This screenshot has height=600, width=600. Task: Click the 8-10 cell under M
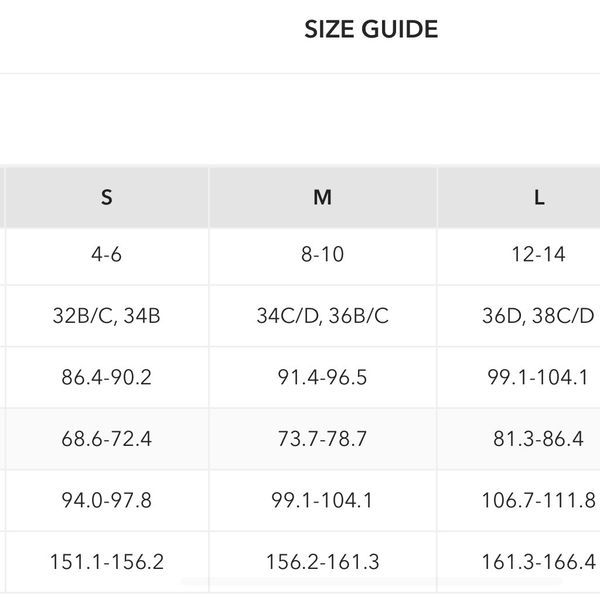[x=322, y=255]
